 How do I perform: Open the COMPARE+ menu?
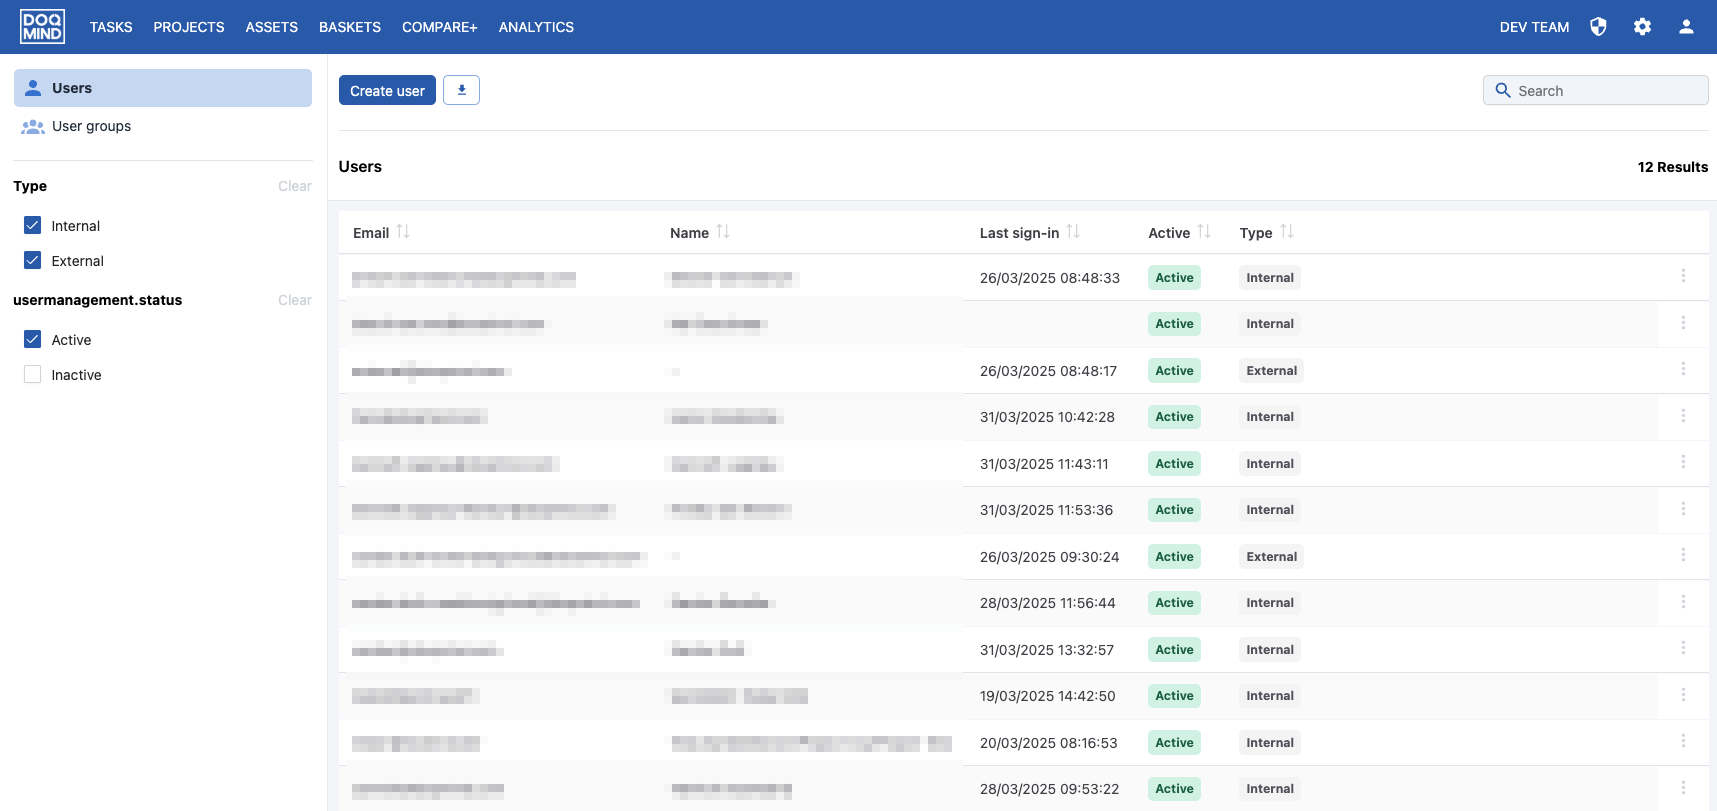coord(440,27)
